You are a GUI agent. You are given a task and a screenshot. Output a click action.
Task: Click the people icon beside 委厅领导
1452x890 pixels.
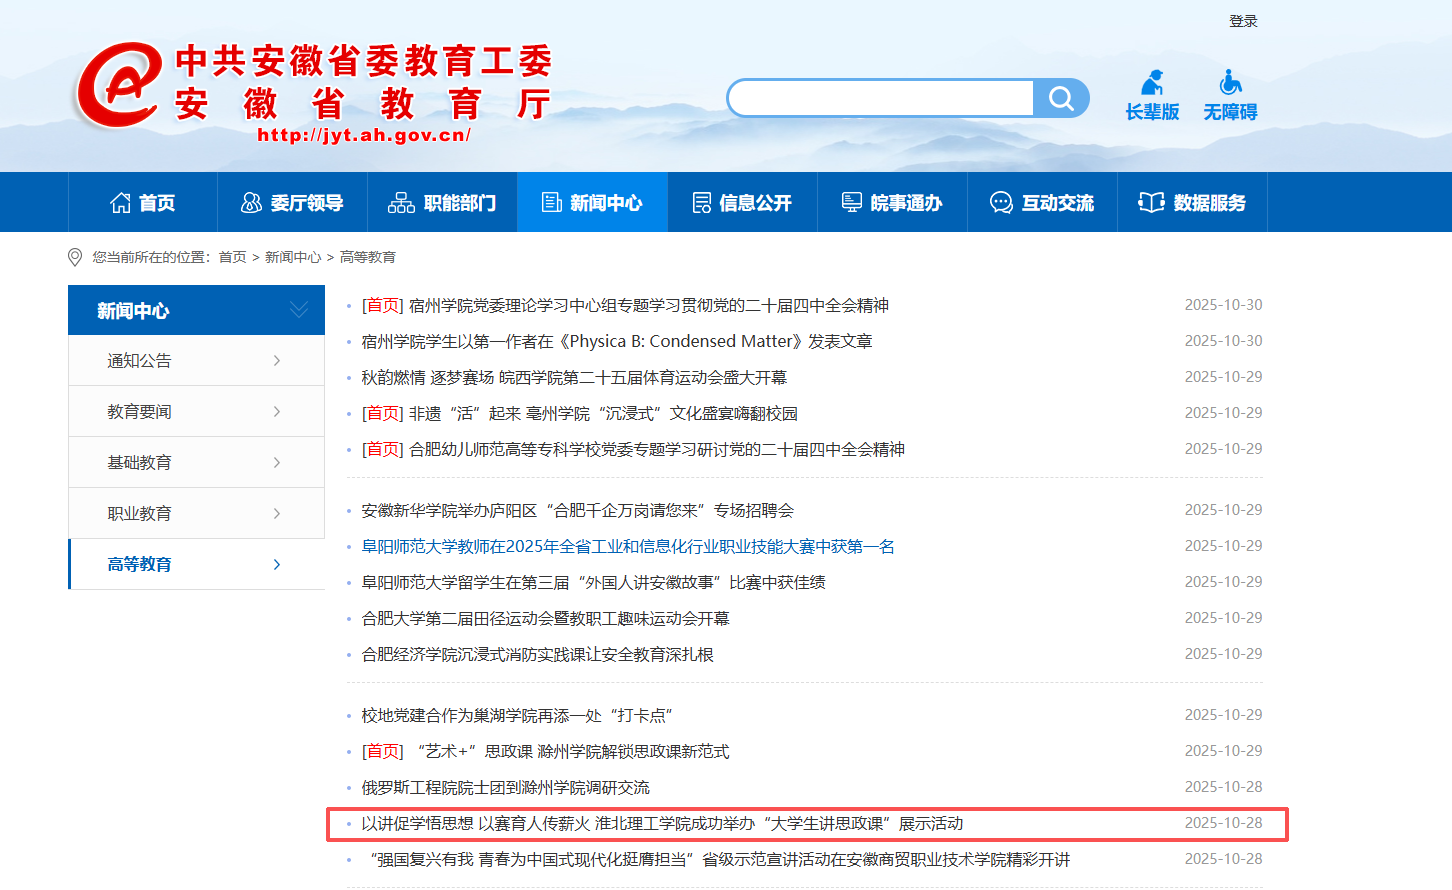click(x=252, y=203)
